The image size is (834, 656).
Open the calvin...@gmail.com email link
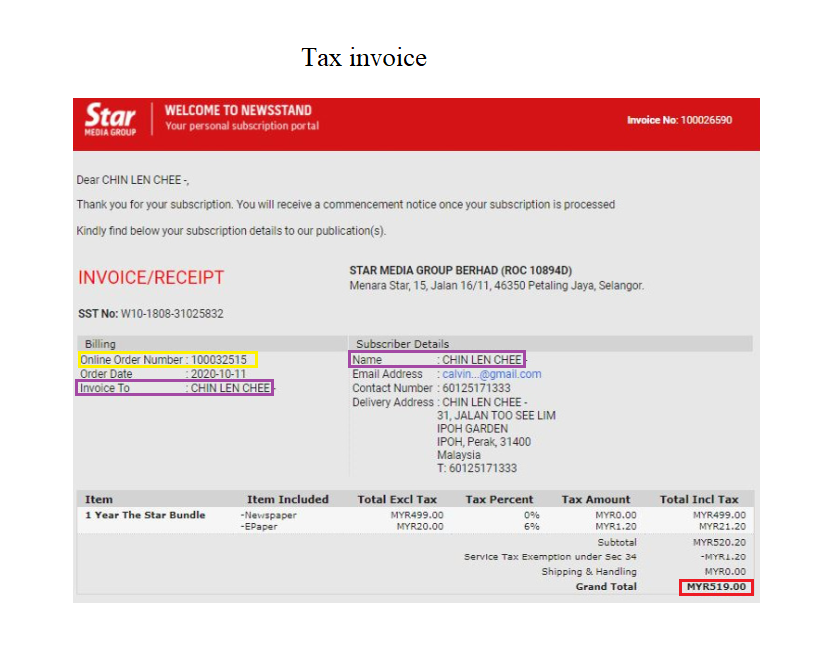pyautogui.click(x=491, y=374)
